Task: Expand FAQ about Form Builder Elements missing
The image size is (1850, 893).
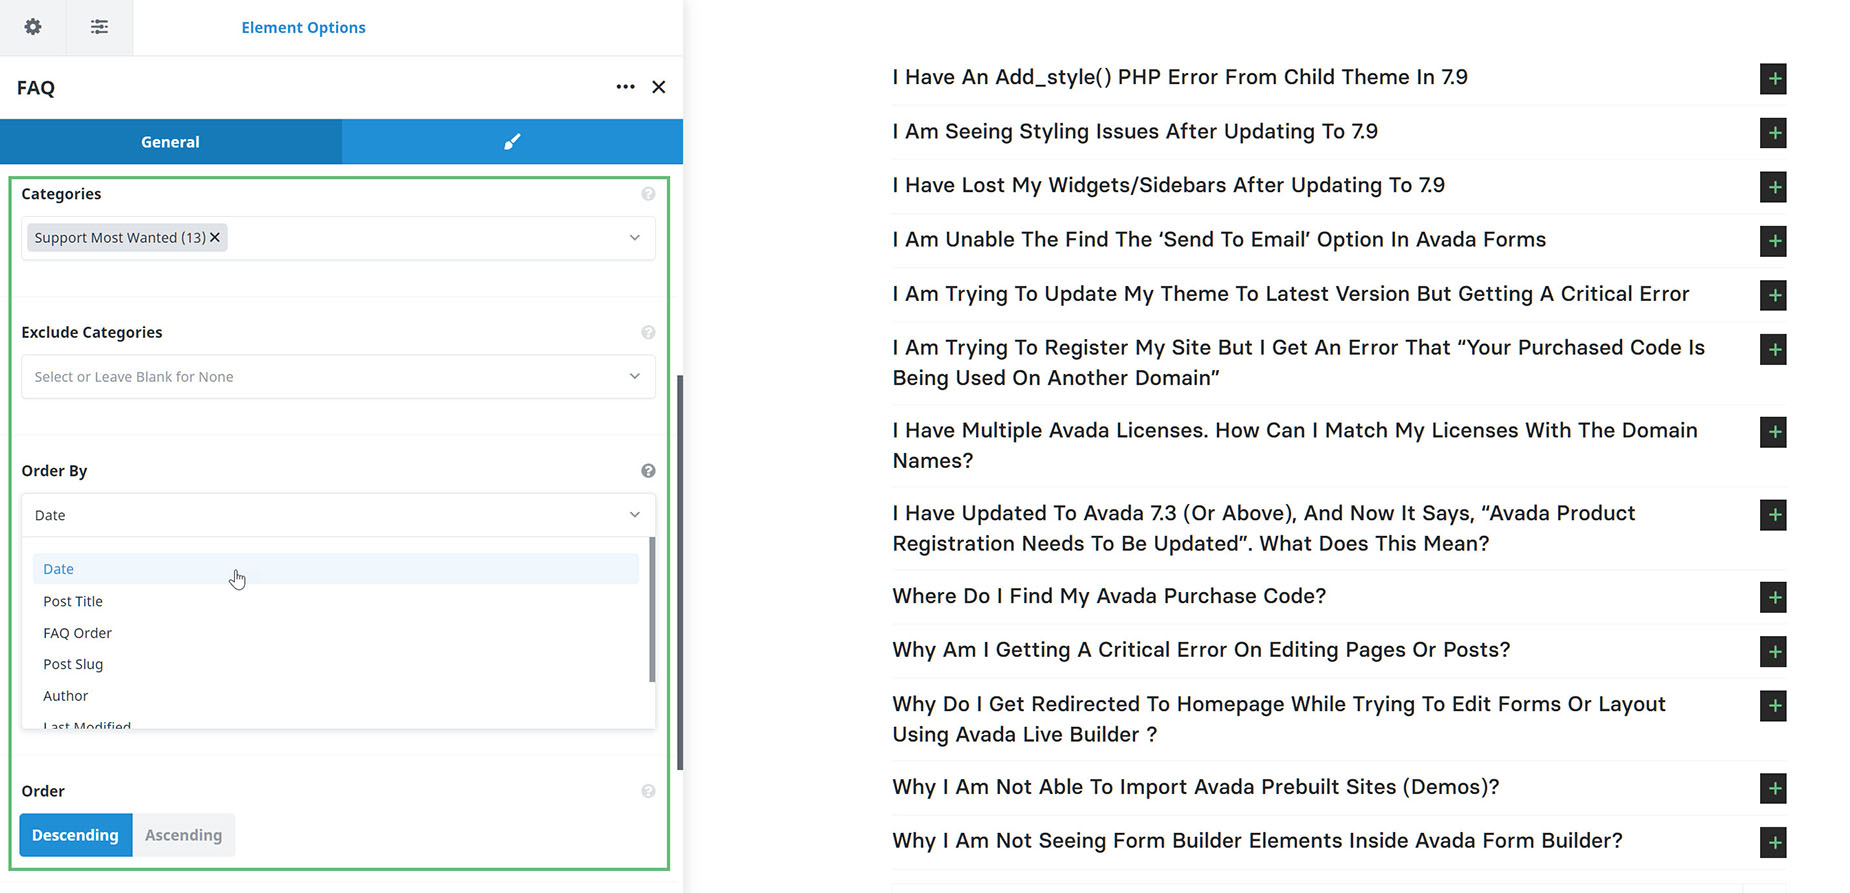Action: pyautogui.click(x=1773, y=842)
